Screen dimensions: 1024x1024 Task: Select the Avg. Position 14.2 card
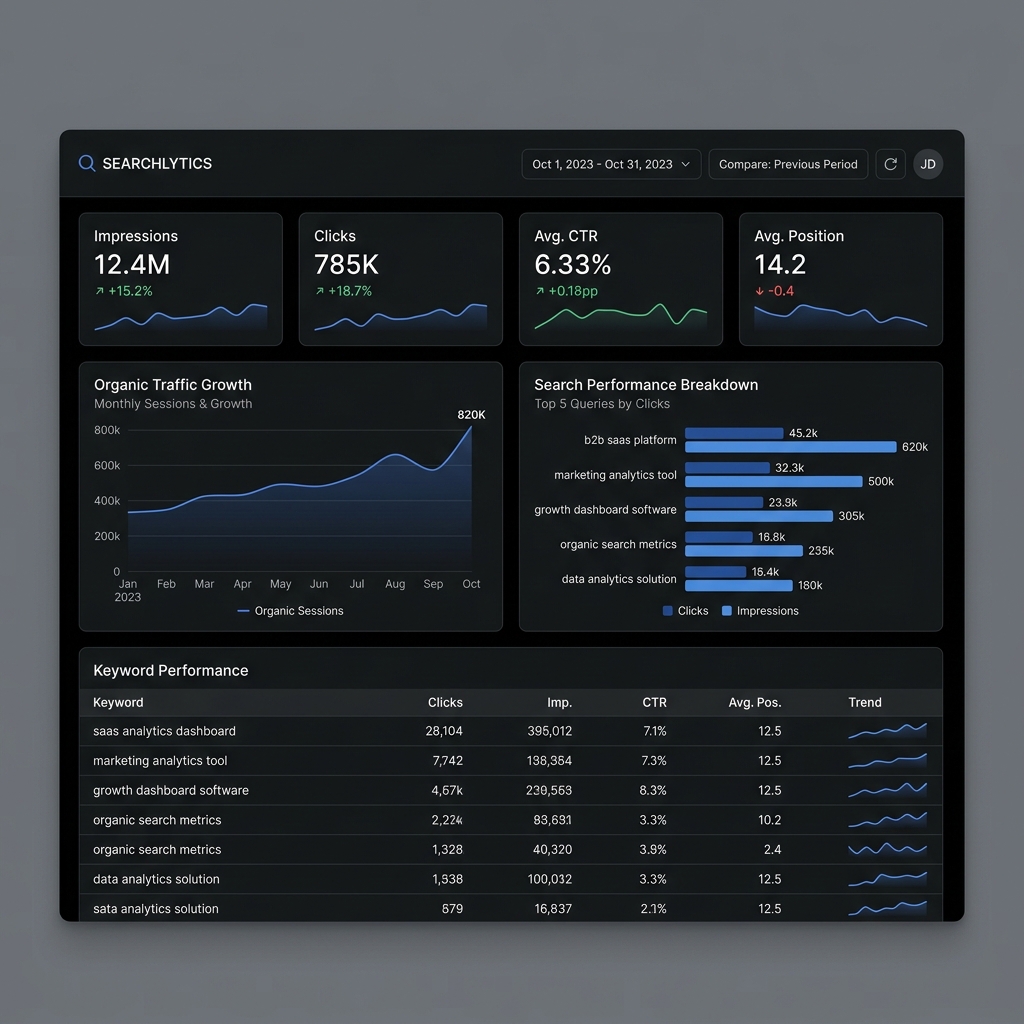840,279
